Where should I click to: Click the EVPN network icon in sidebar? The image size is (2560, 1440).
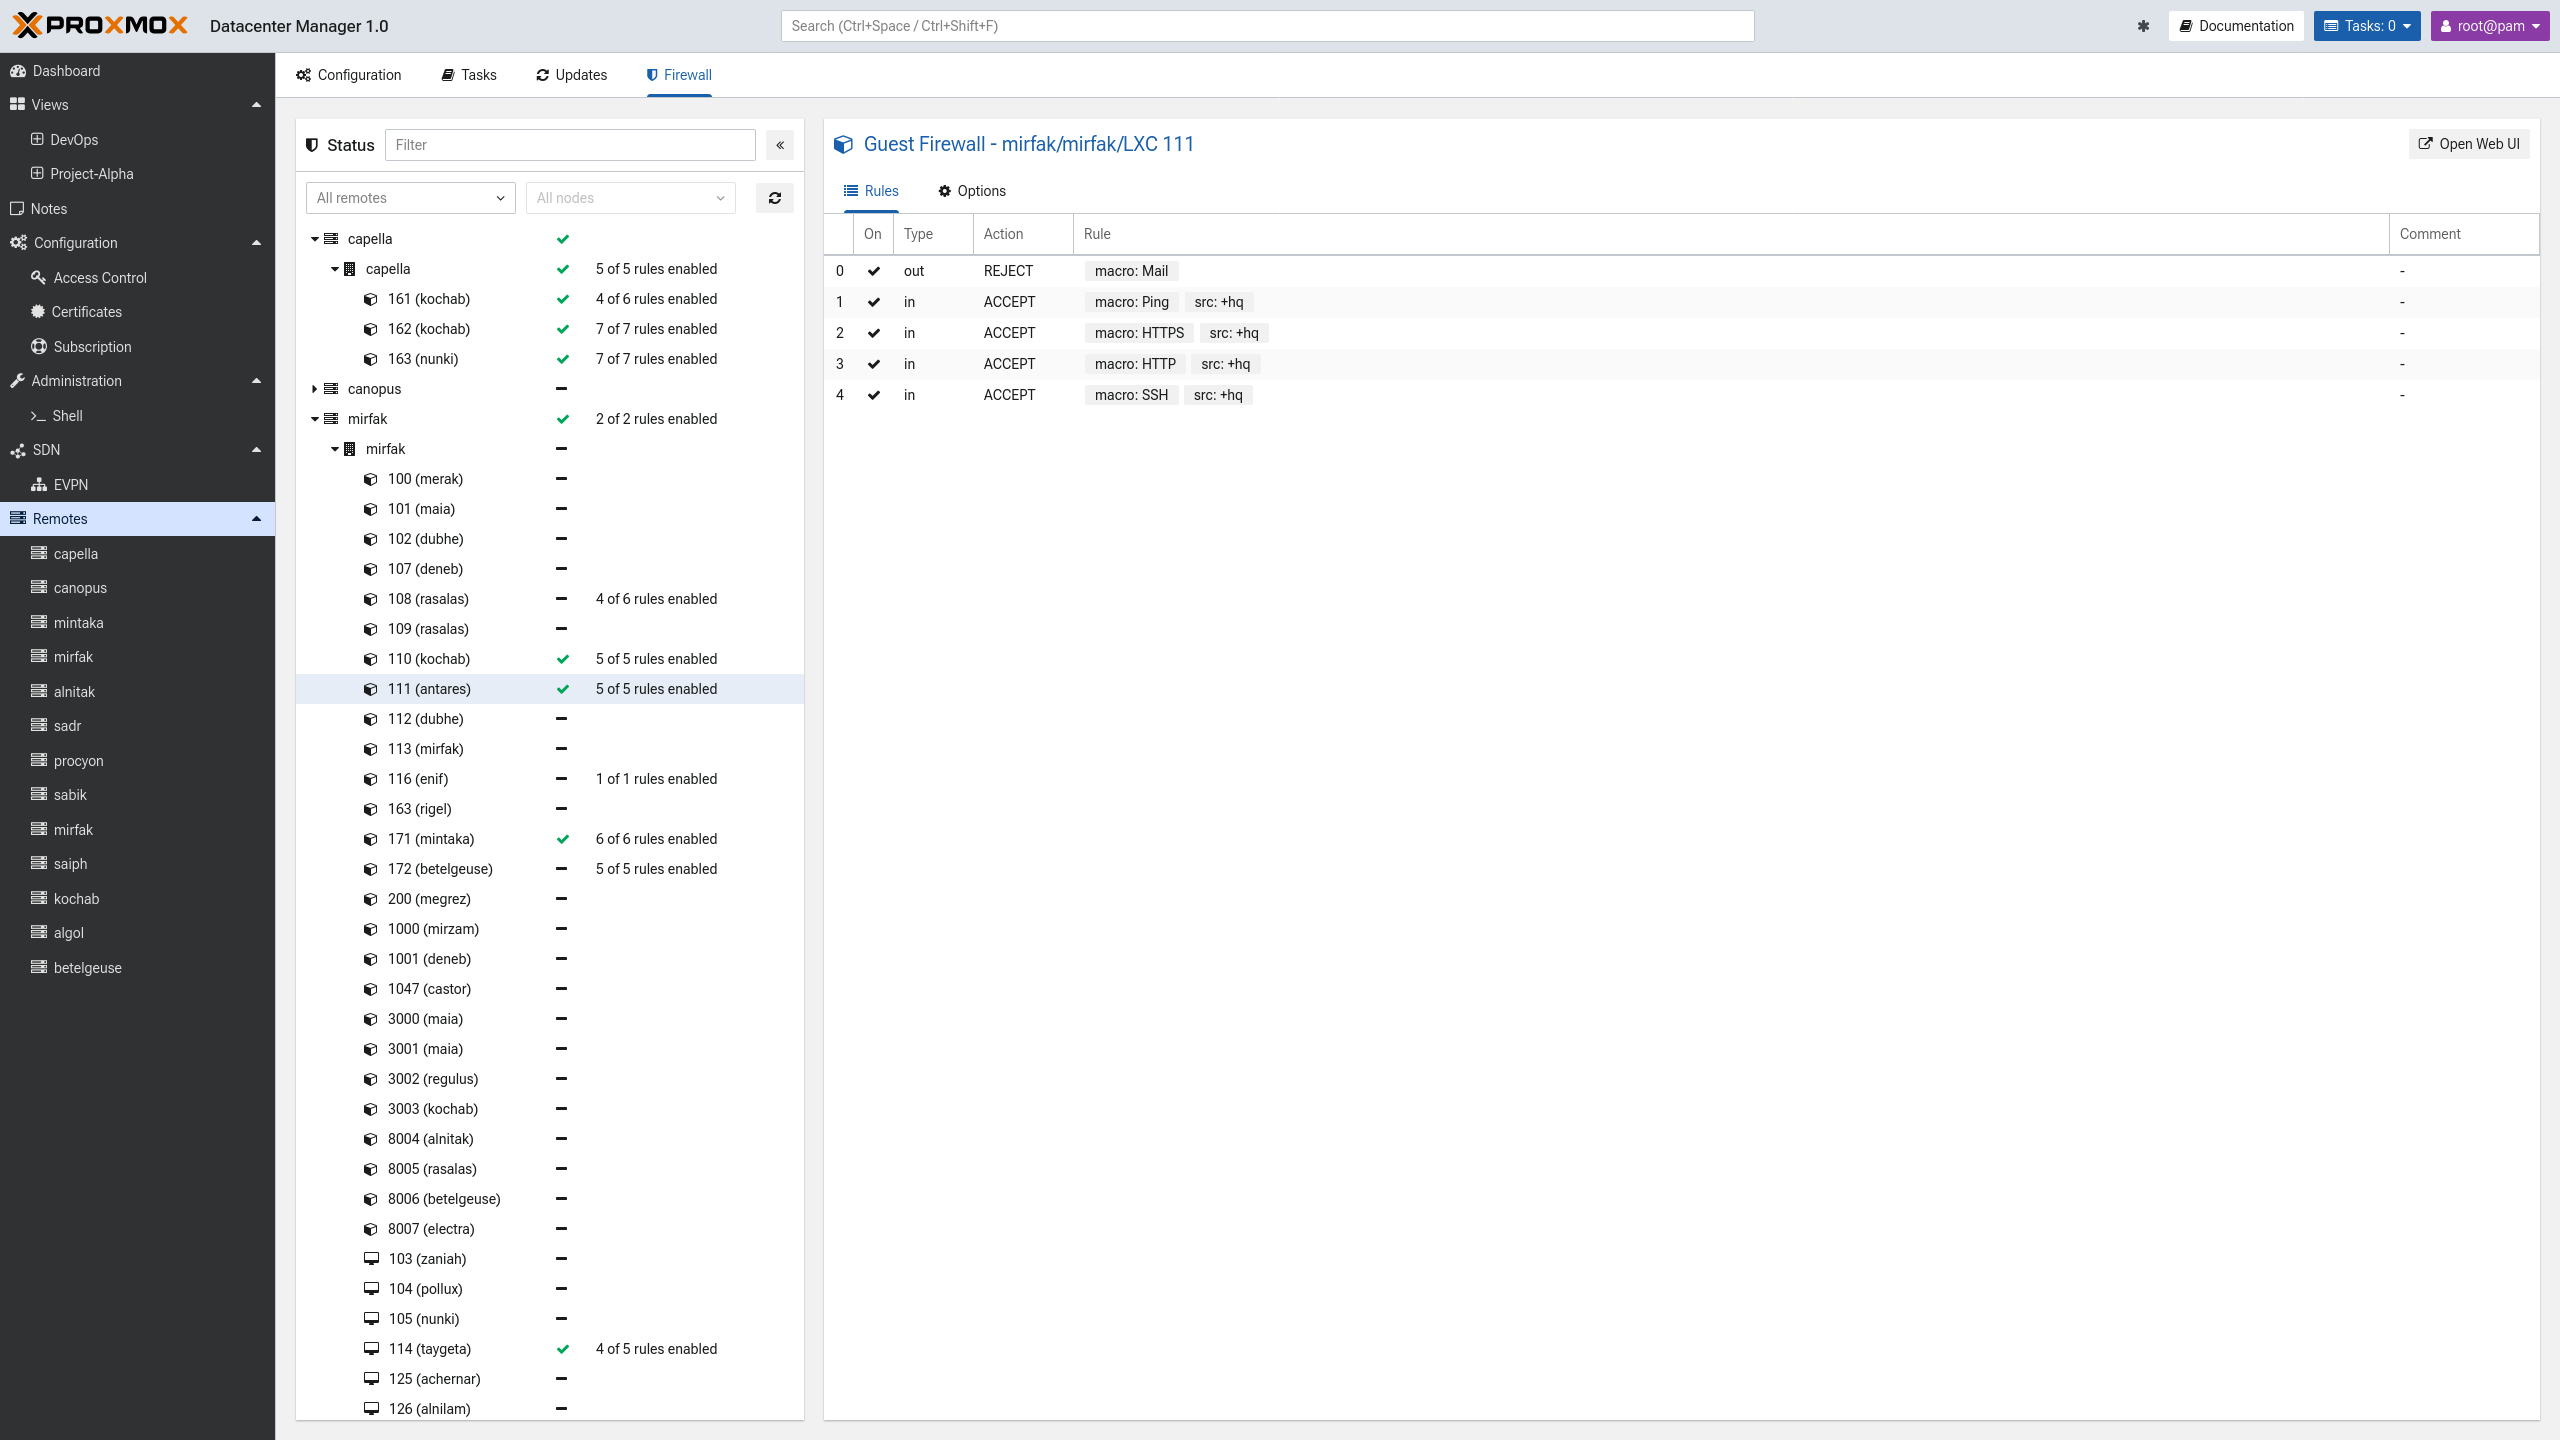39,485
